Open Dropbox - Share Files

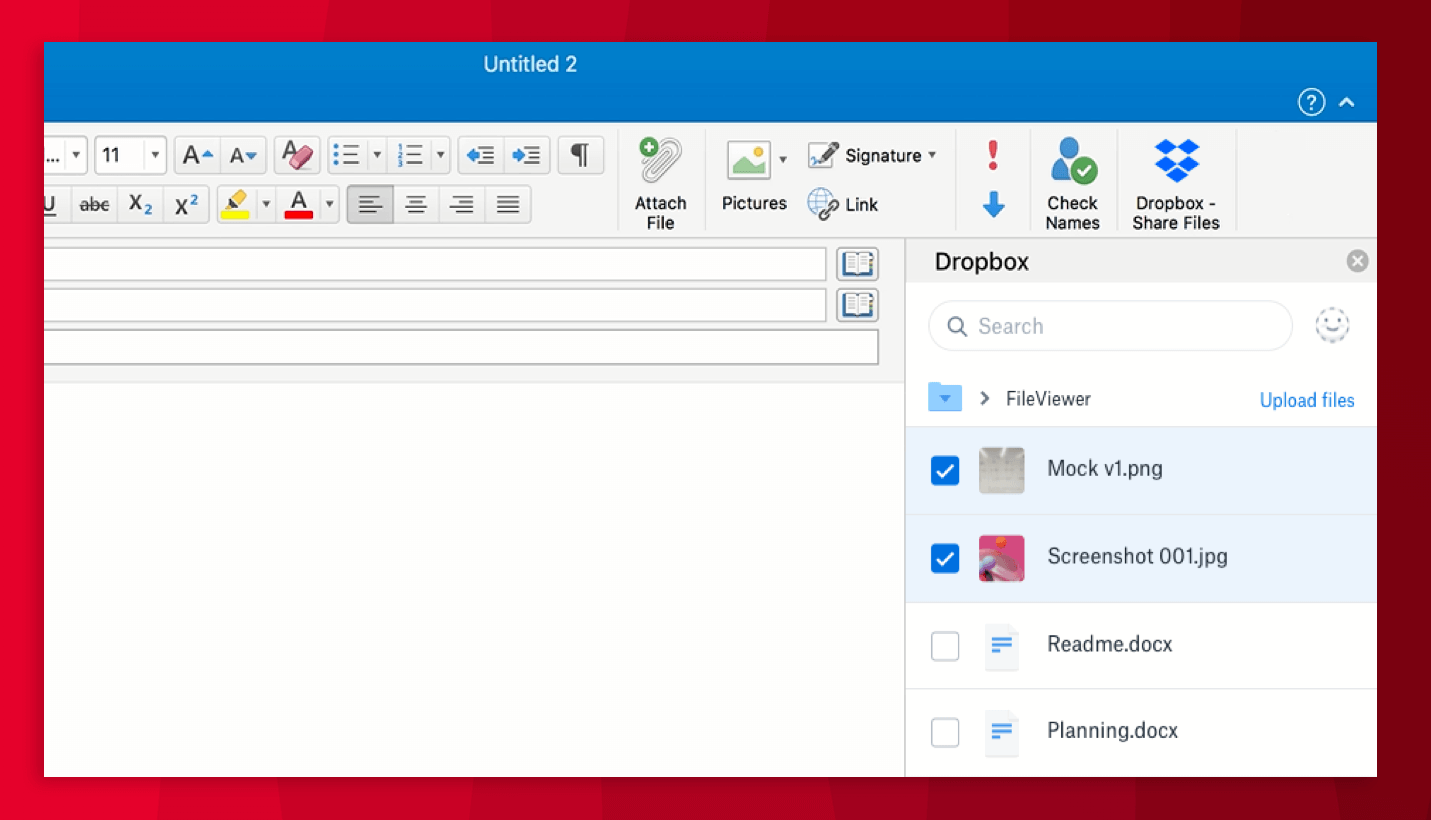click(x=1175, y=160)
